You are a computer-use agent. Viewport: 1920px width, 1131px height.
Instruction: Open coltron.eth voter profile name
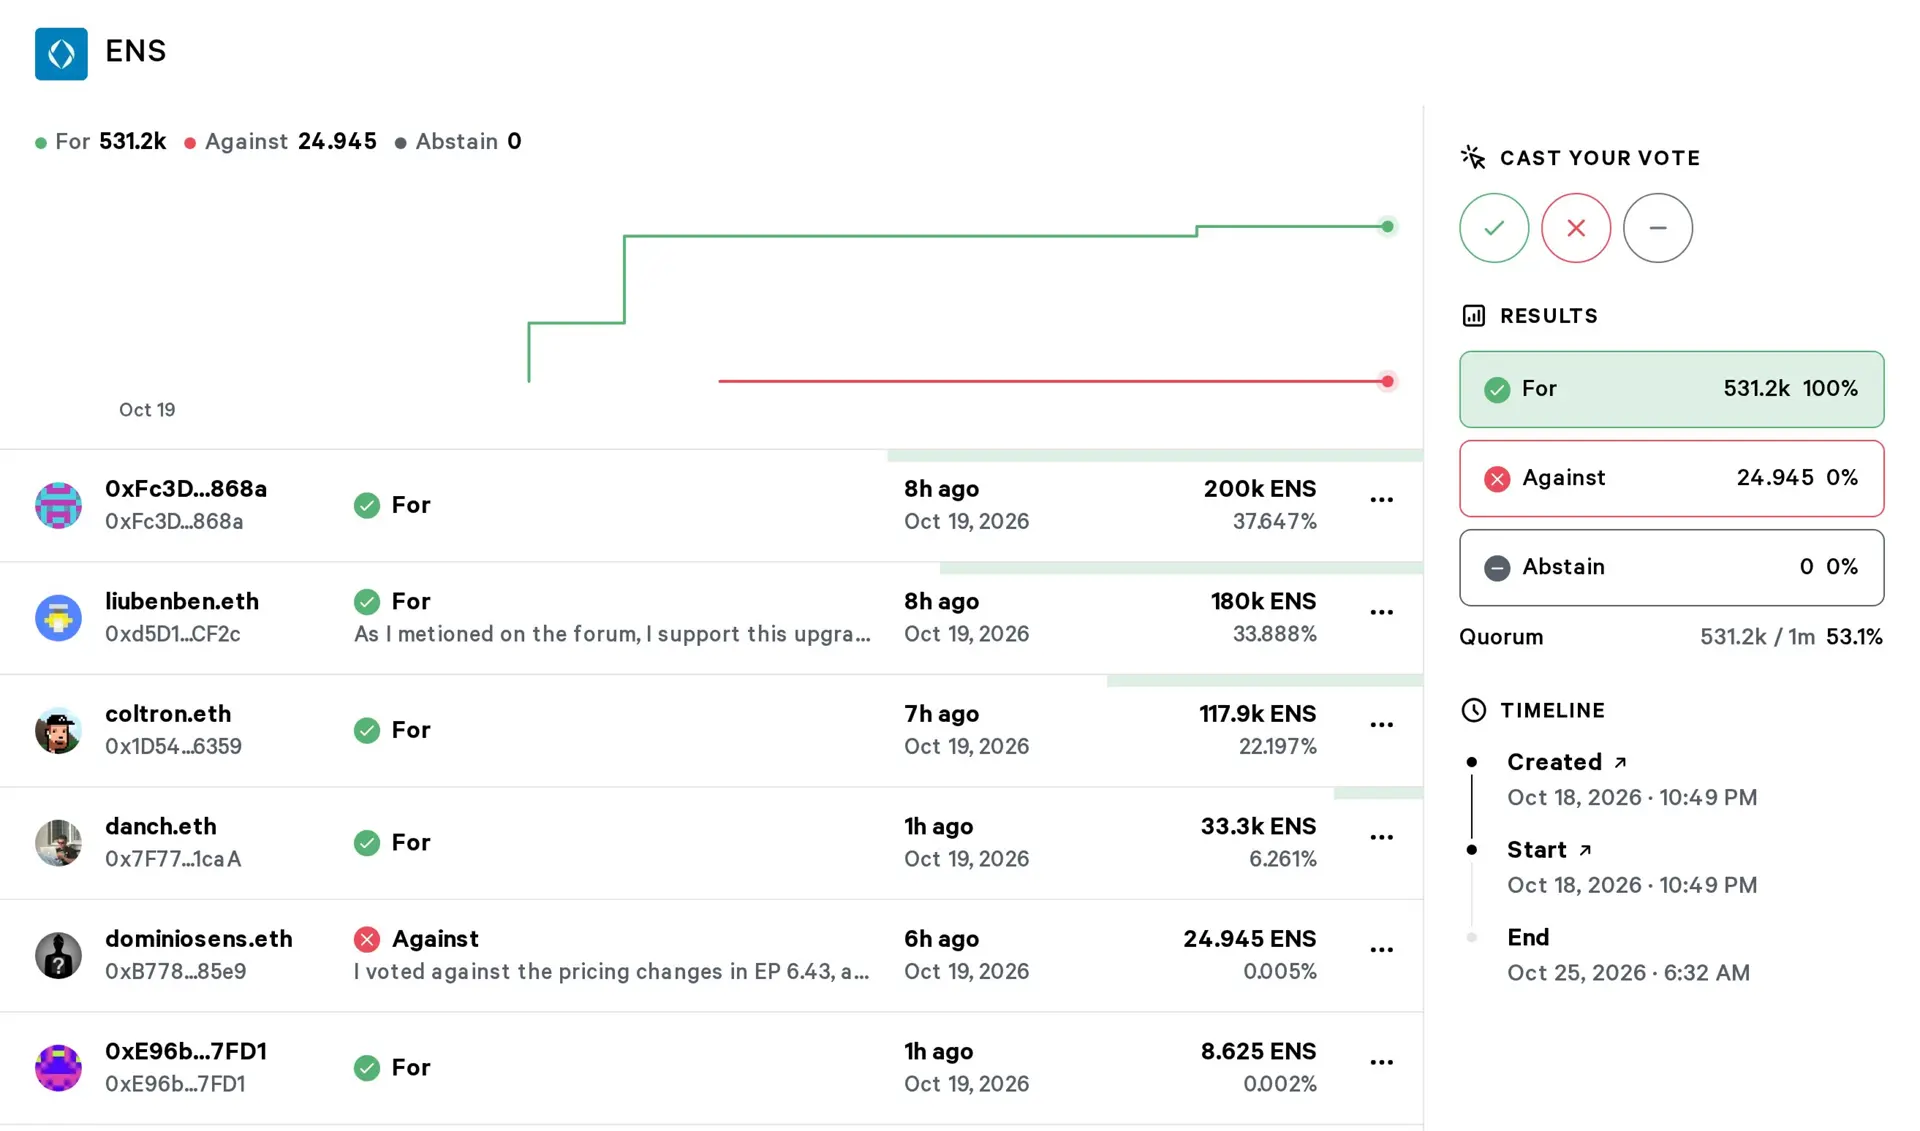coord(168,714)
